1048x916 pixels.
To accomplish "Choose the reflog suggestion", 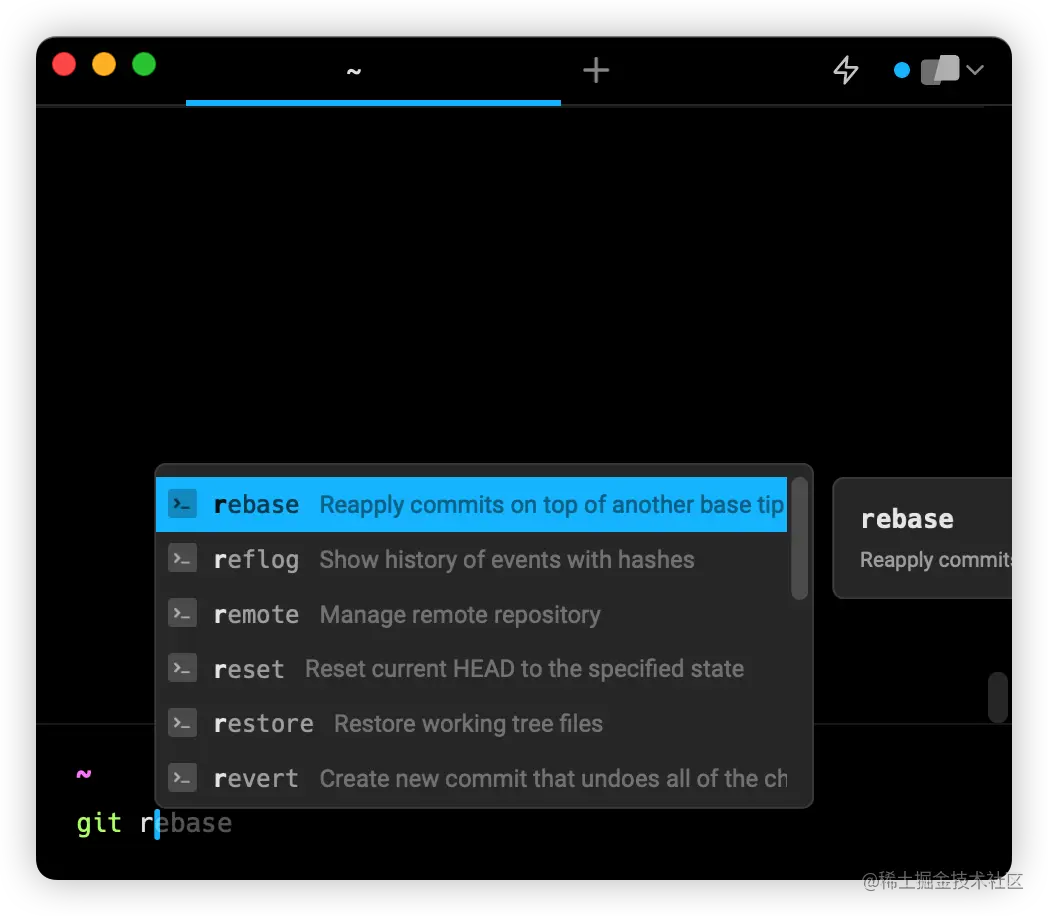I will (x=471, y=559).
